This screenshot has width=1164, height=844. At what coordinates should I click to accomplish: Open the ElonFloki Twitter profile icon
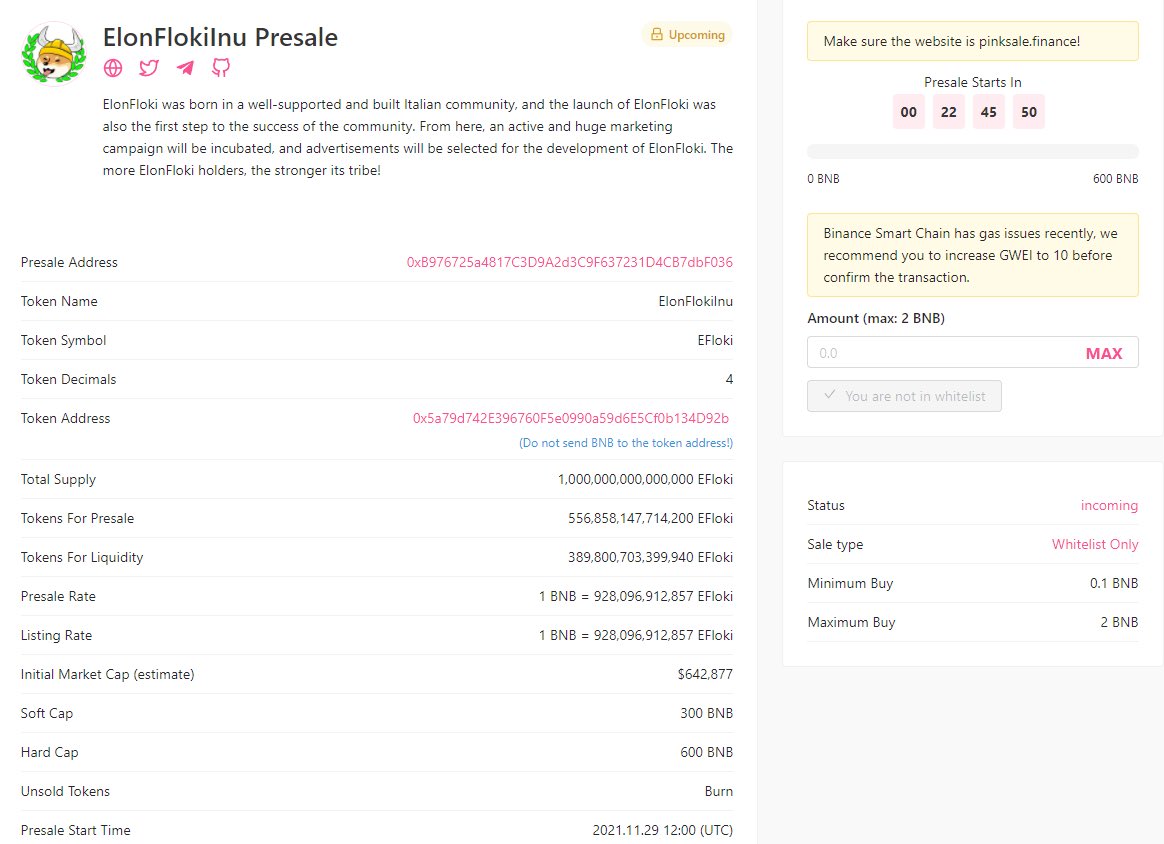pos(148,68)
